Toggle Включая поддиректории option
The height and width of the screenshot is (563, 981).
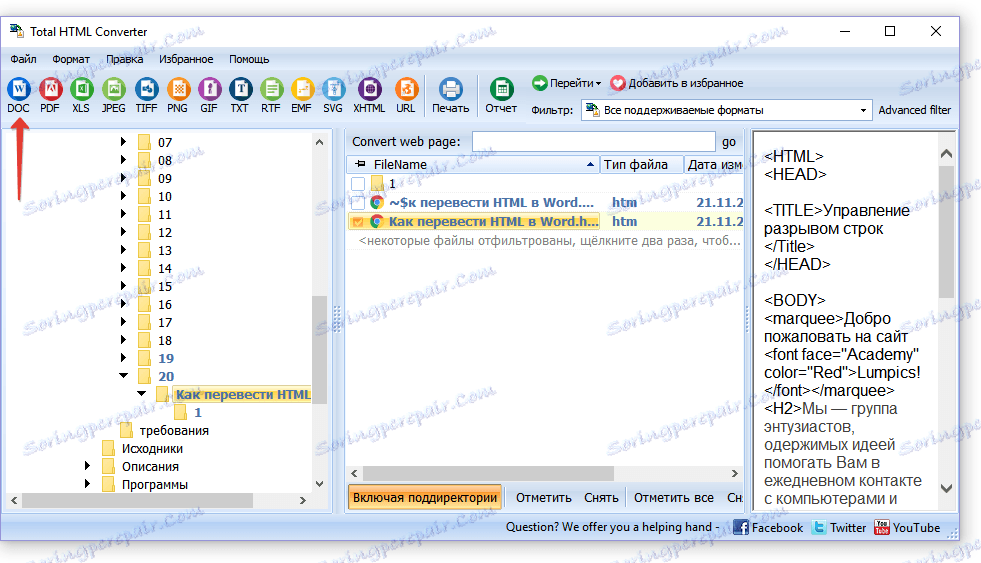point(425,498)
